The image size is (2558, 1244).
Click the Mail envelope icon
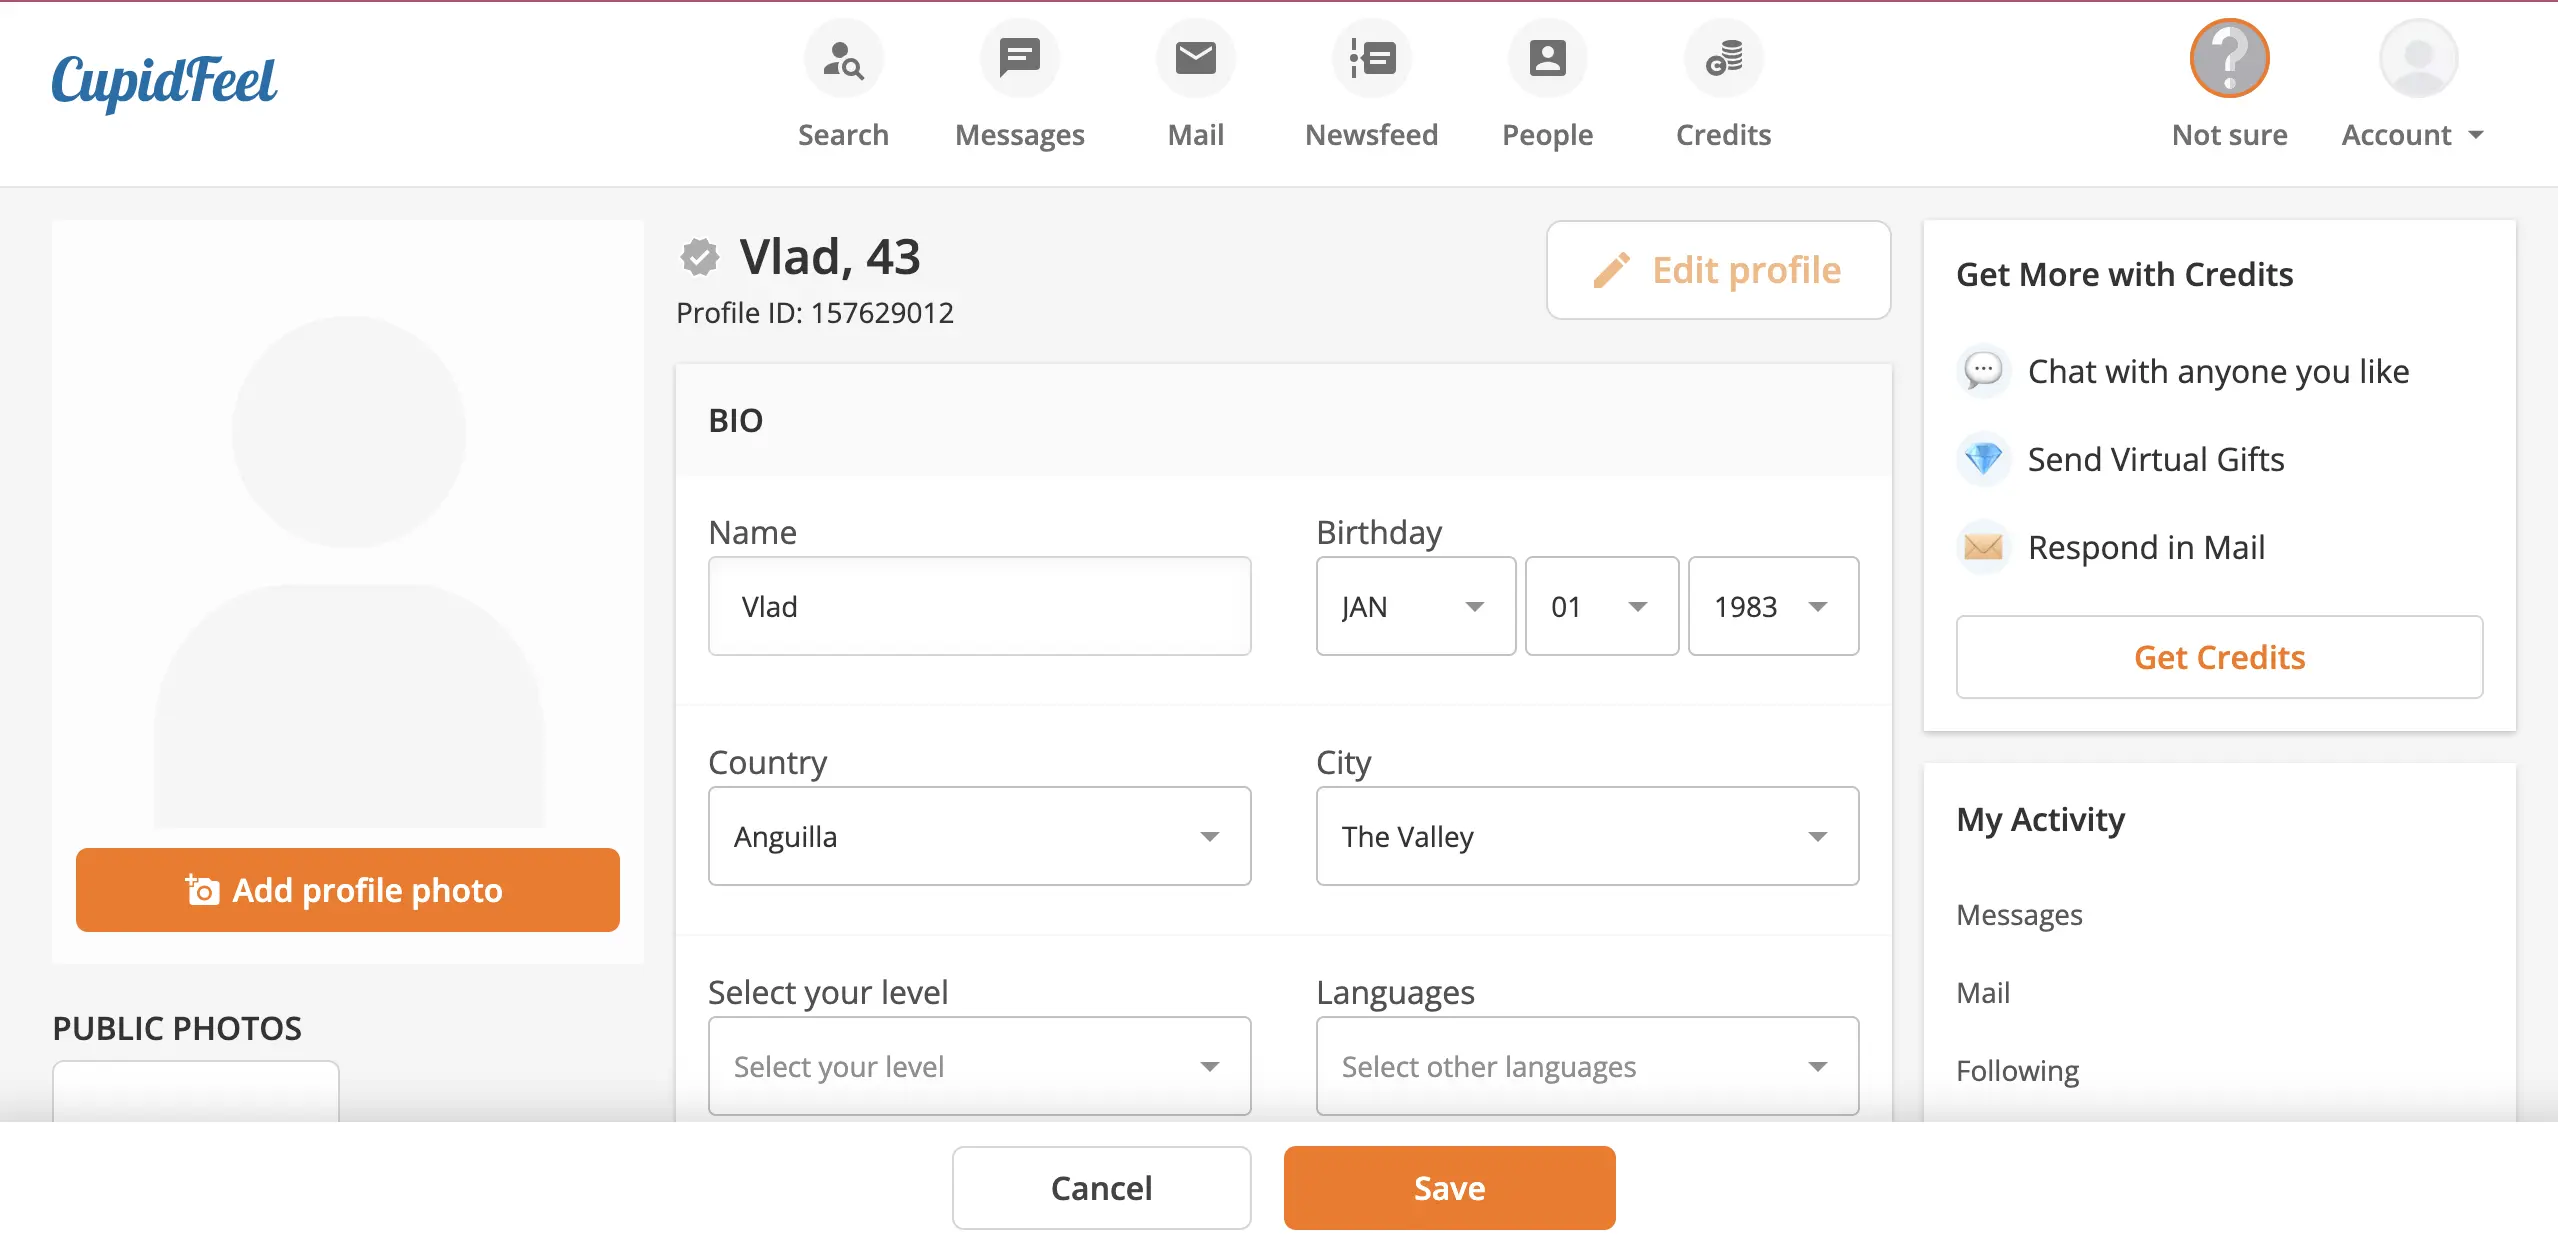point(1195,59)
